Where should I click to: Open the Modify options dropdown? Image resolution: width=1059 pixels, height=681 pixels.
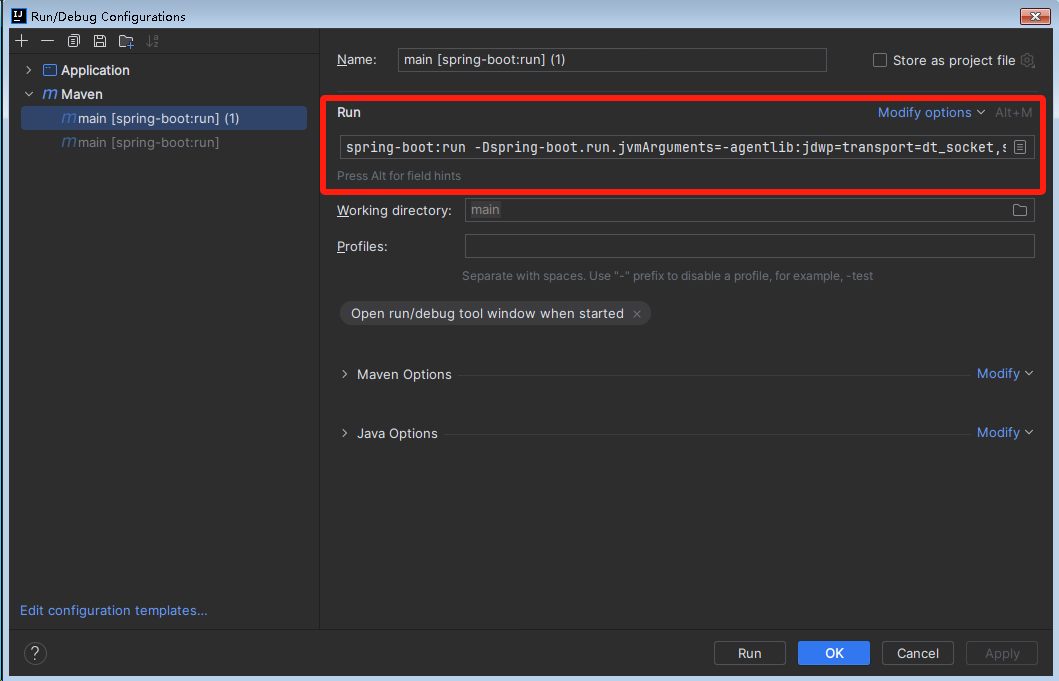[x=931, y=113]
